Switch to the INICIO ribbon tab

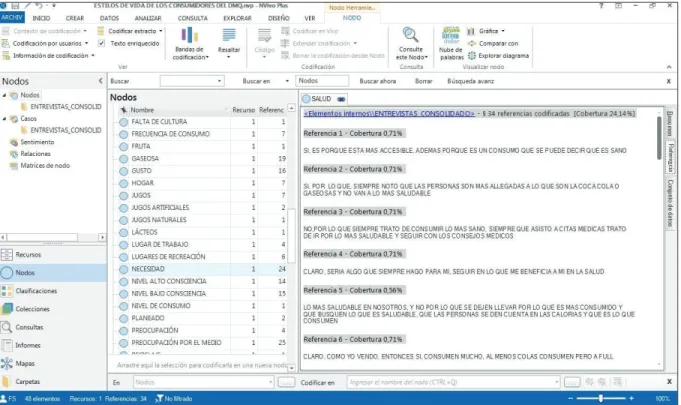coord(41,18)
